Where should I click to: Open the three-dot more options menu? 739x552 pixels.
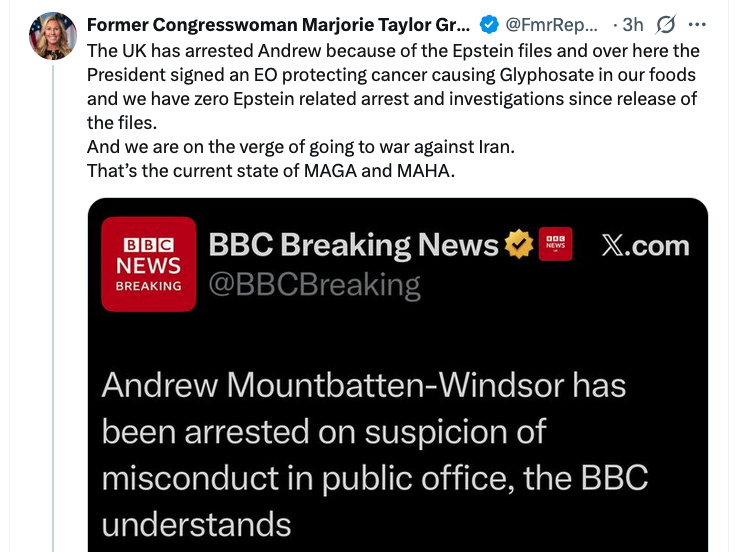click(697, 25)
